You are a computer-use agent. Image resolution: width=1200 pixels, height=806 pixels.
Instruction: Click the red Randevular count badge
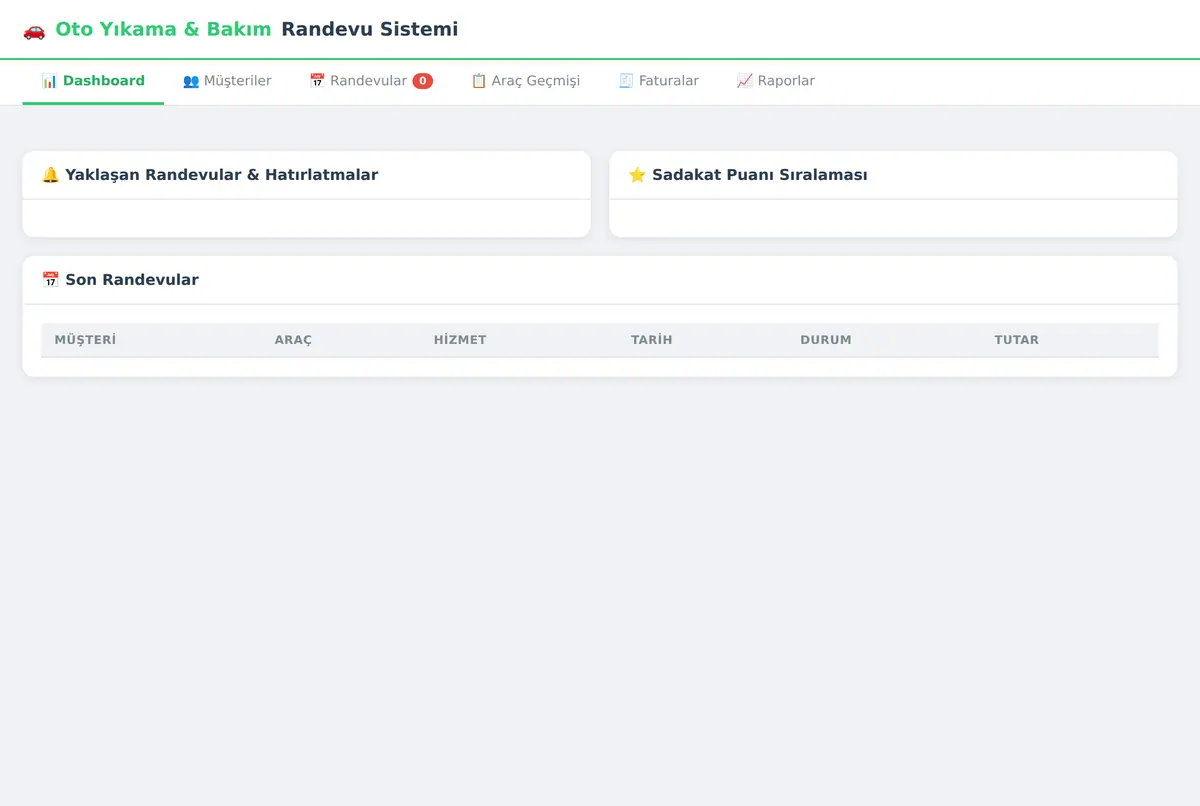point(423,81)
